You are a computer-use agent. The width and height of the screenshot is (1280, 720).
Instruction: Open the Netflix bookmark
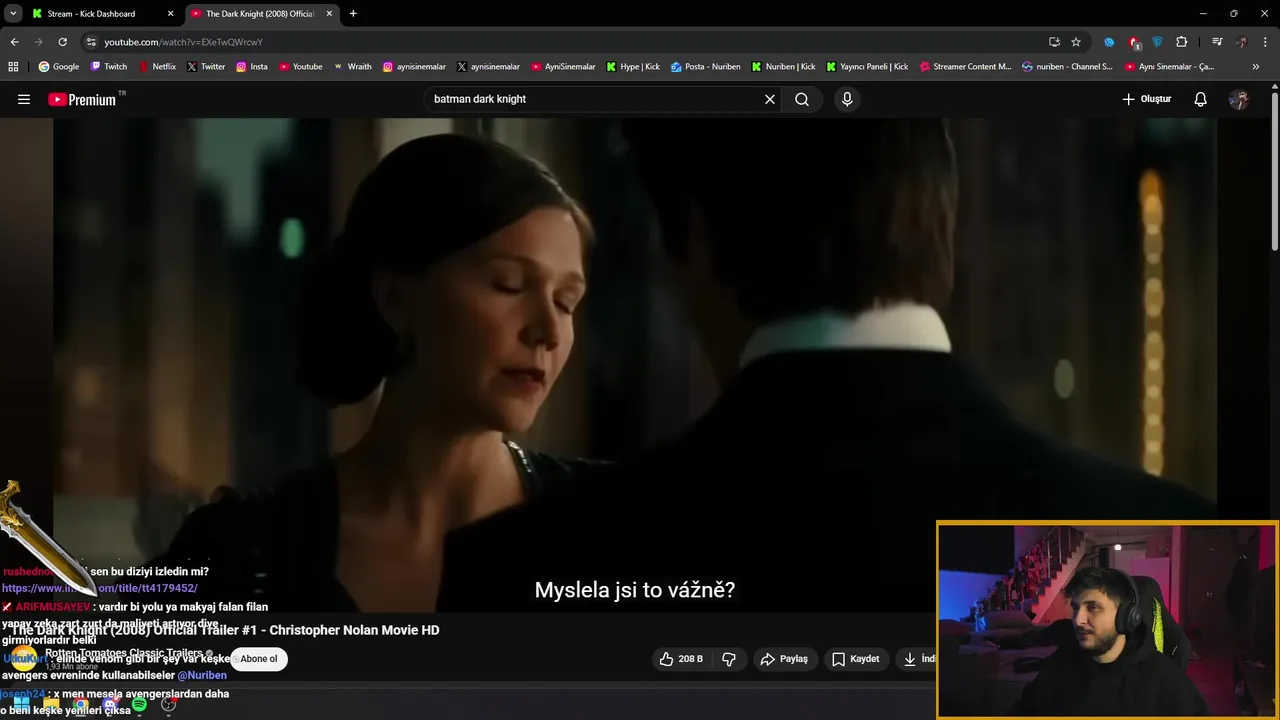click(157, 67)
